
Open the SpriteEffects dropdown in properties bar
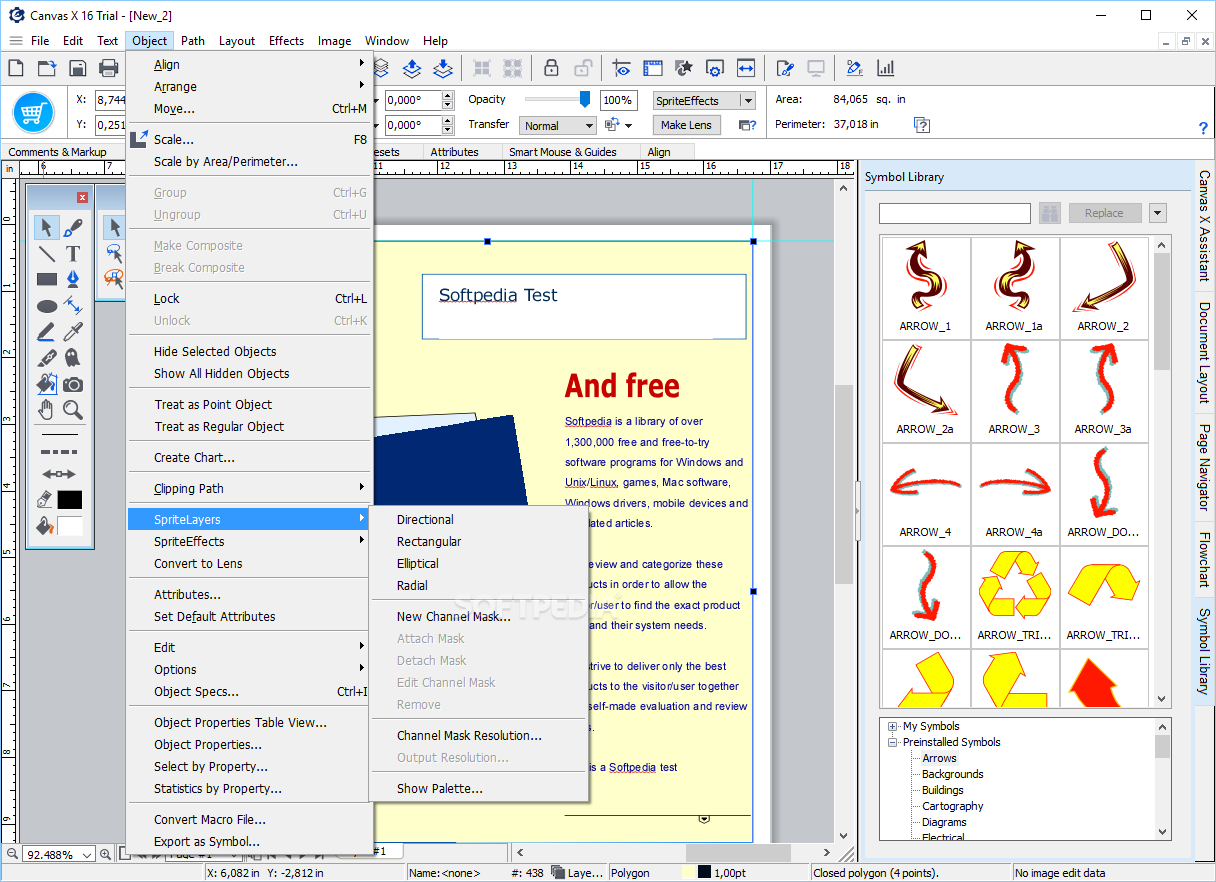click(x=747, y=100)
